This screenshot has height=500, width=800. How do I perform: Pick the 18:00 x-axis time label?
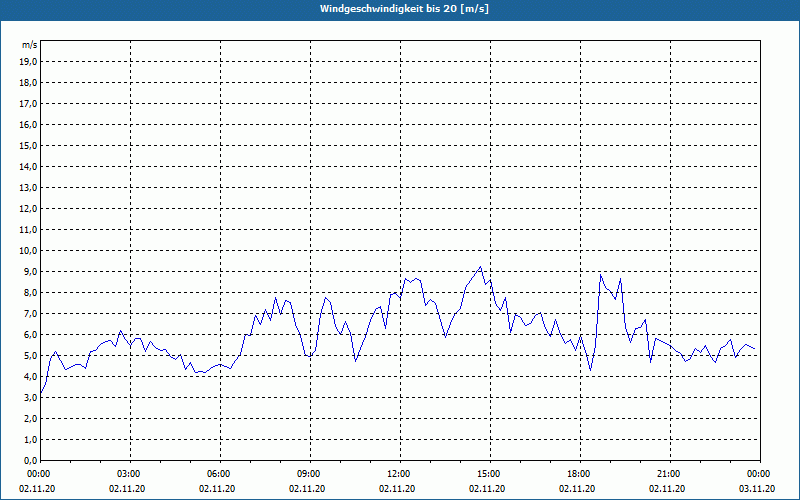coord(580,474)
